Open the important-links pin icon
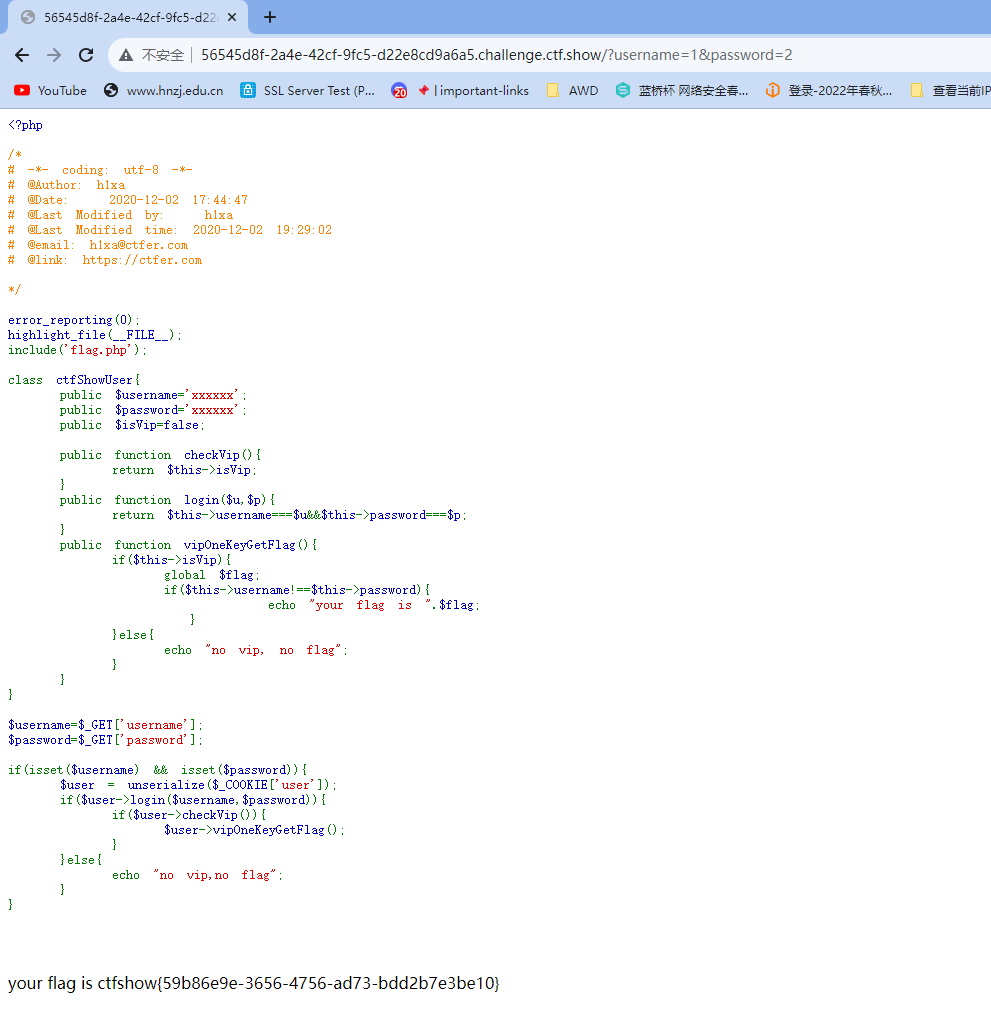Screen dimensions: 991x1022 (x=424, y=91)
